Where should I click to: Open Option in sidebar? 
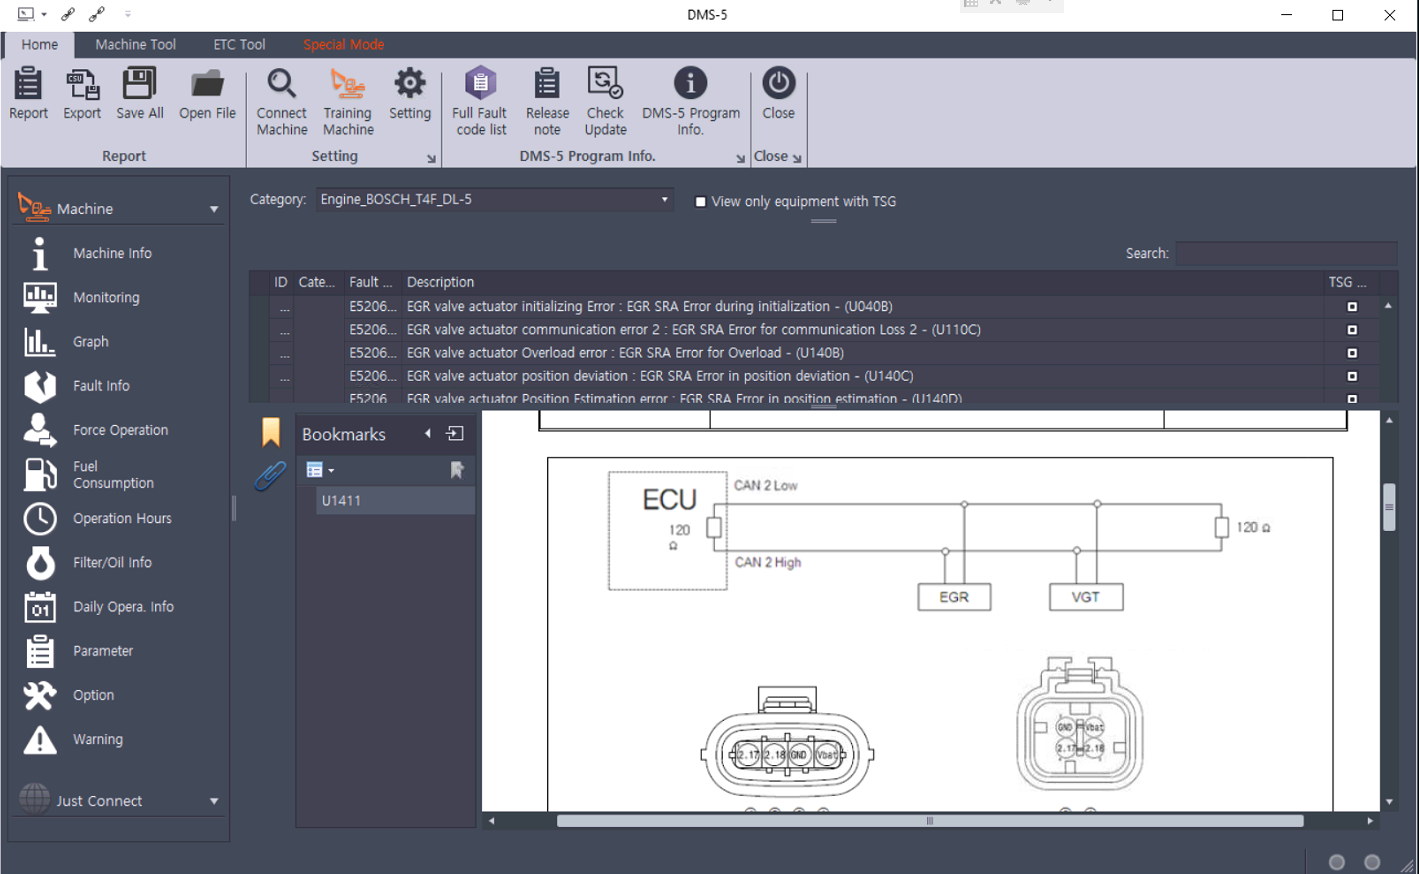click(x=93, y=695)
